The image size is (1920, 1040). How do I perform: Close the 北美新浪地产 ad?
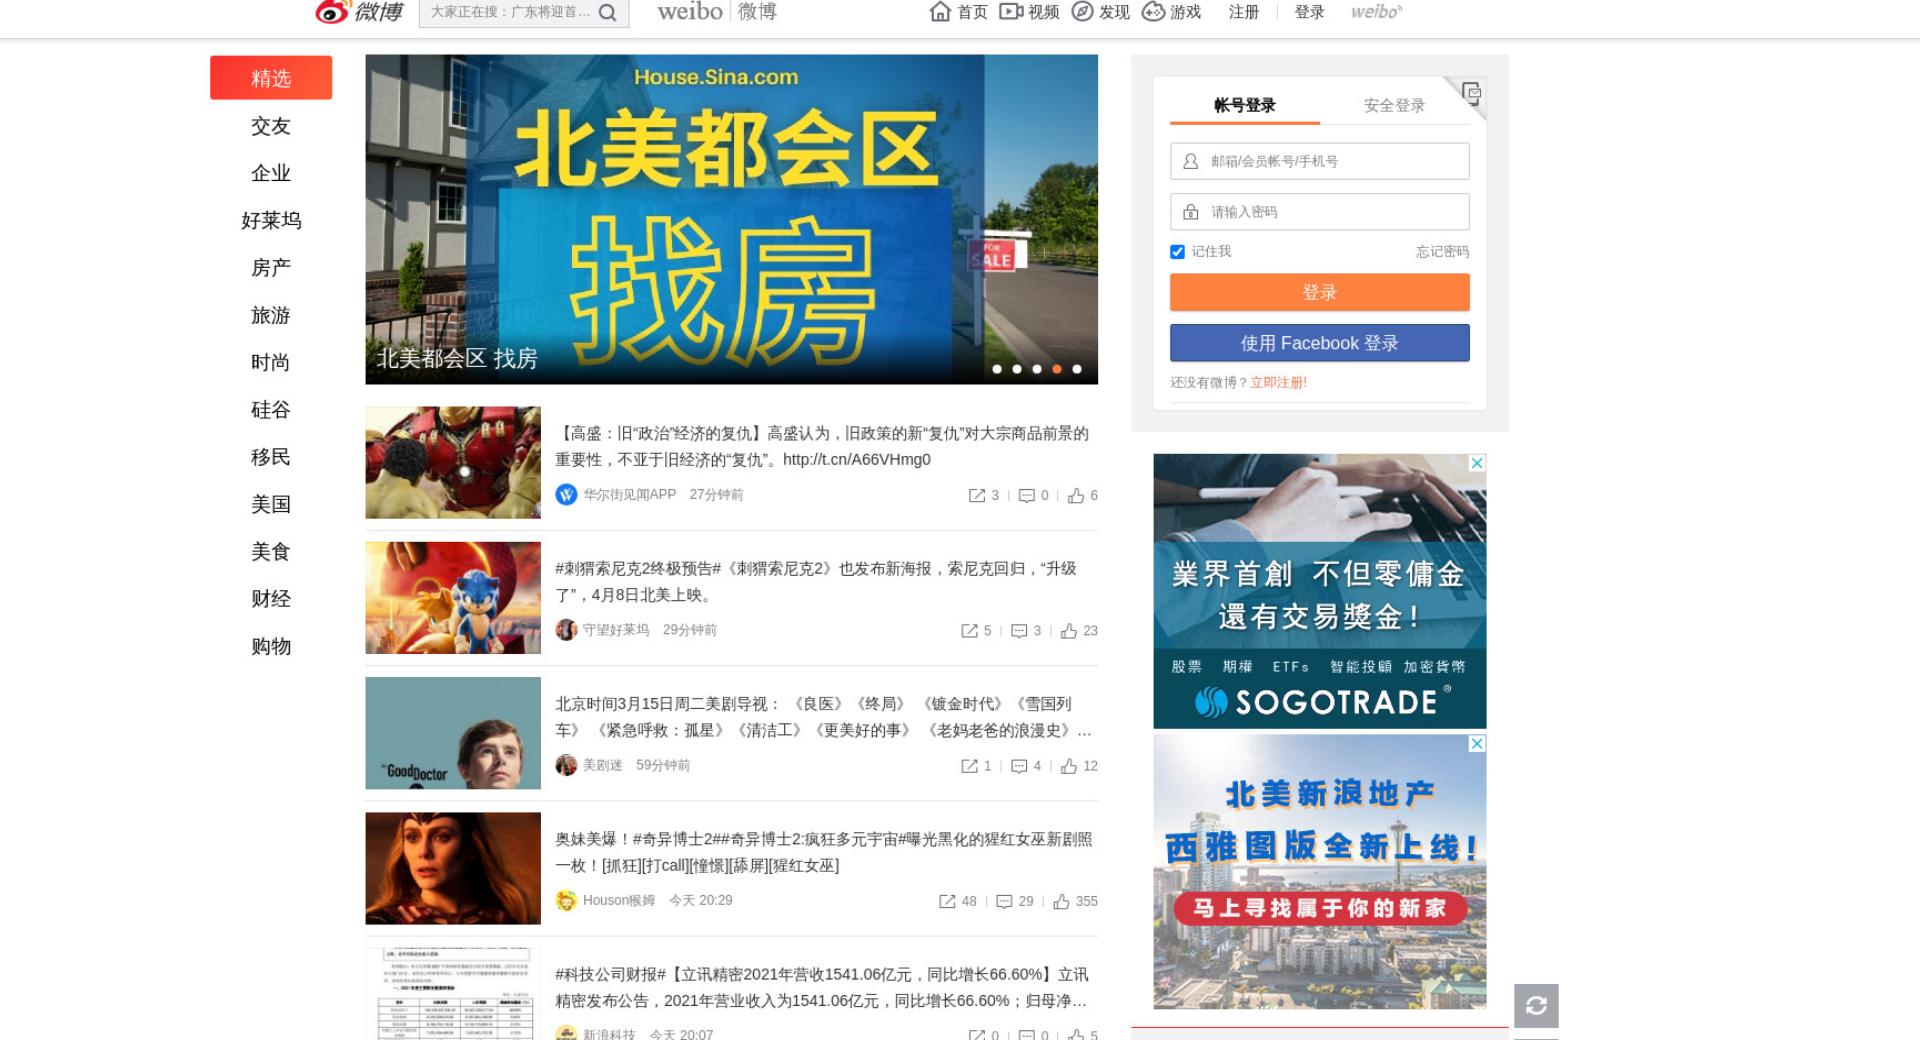[1477, 743]
